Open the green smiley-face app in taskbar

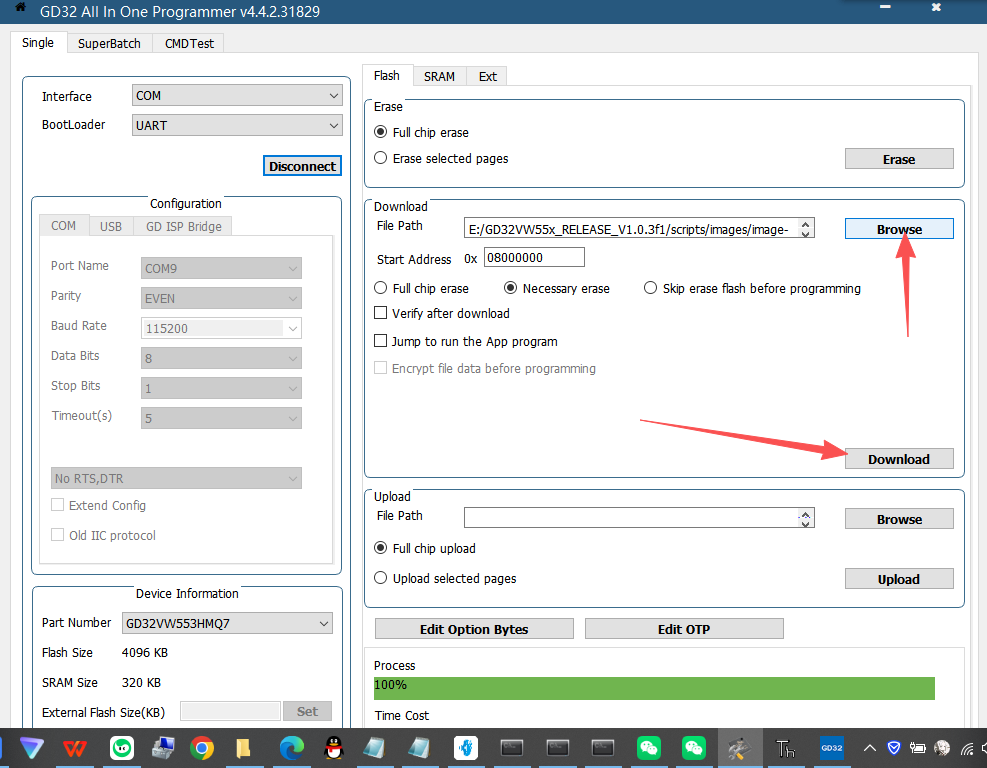pos(121,748)
